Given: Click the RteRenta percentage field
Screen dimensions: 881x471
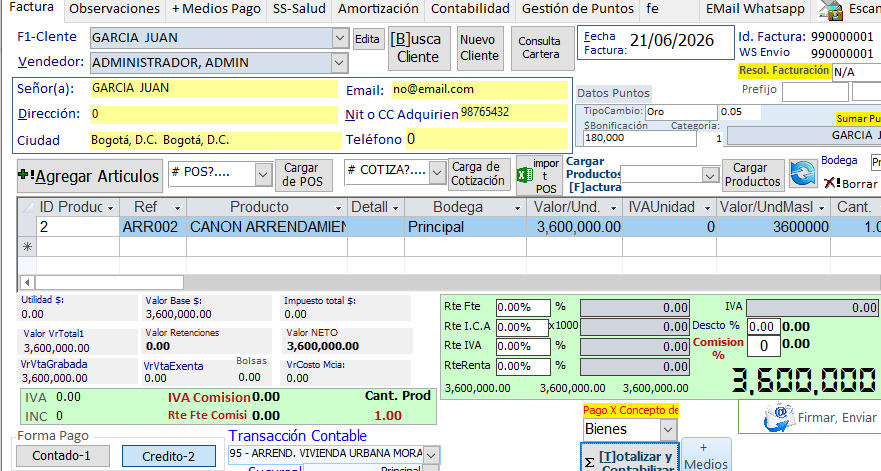Looking at the screenshot, I should (523, 366).
